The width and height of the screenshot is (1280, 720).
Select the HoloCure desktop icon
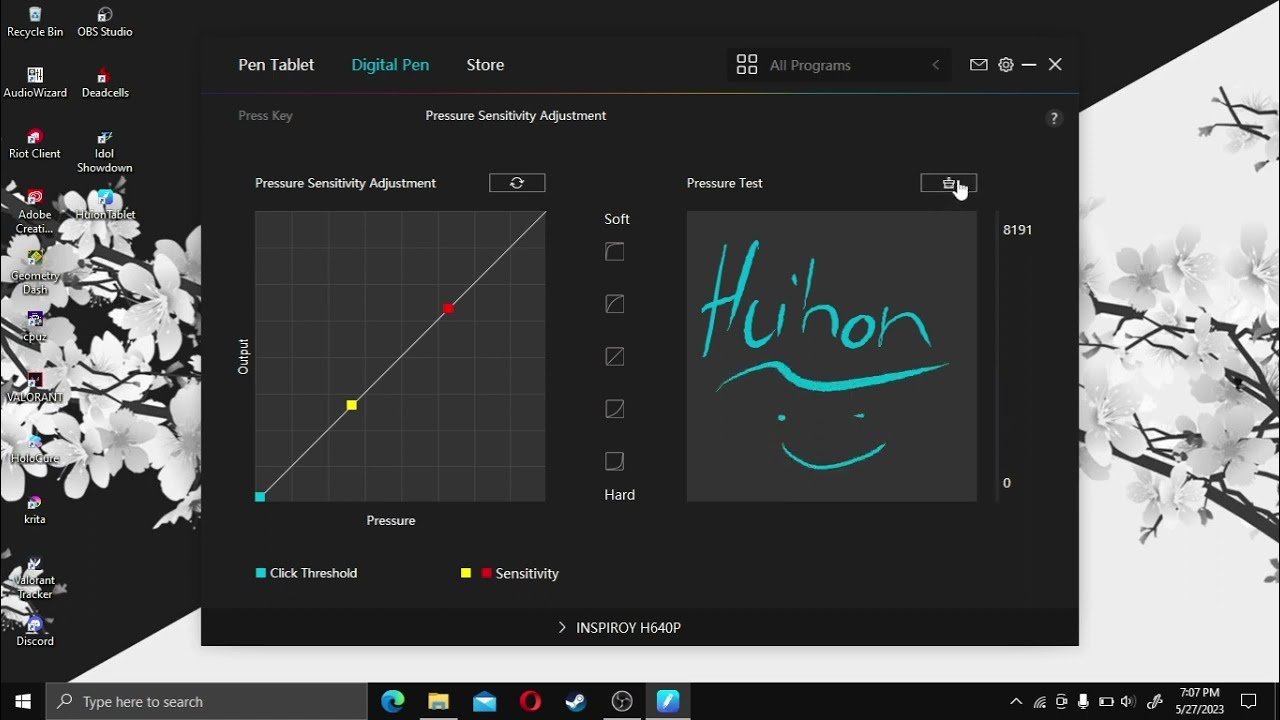pos(35,449)
